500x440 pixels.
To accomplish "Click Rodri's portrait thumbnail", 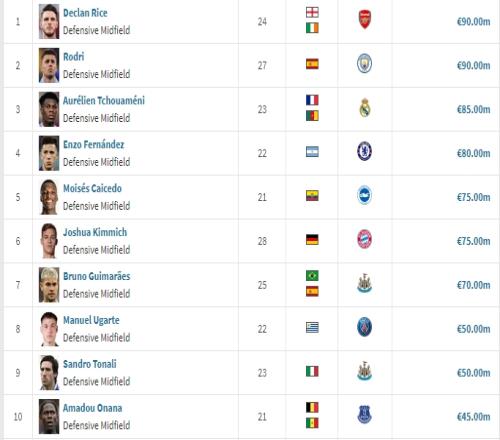I will (x=49, y=65).
